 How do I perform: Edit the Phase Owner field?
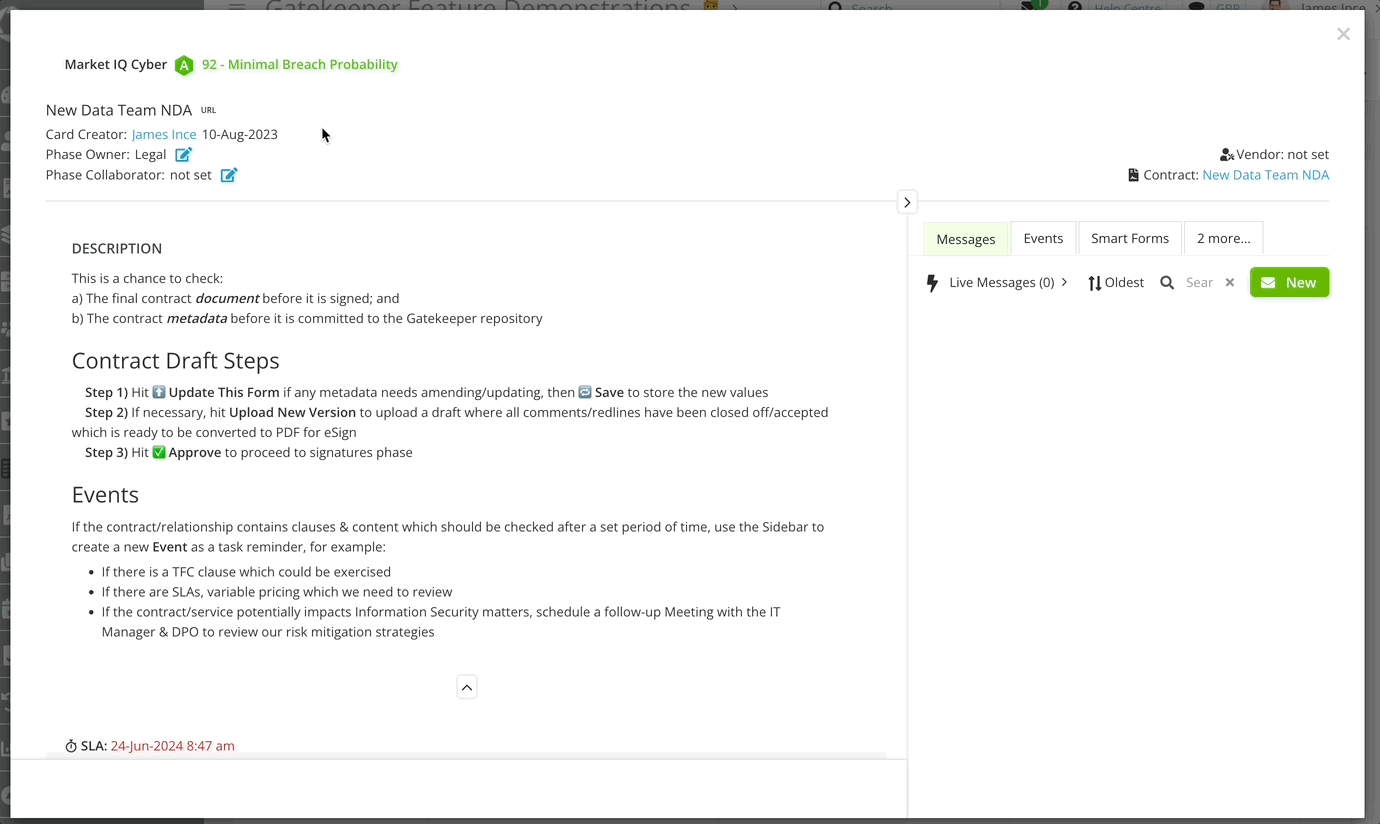pos(183,154)
